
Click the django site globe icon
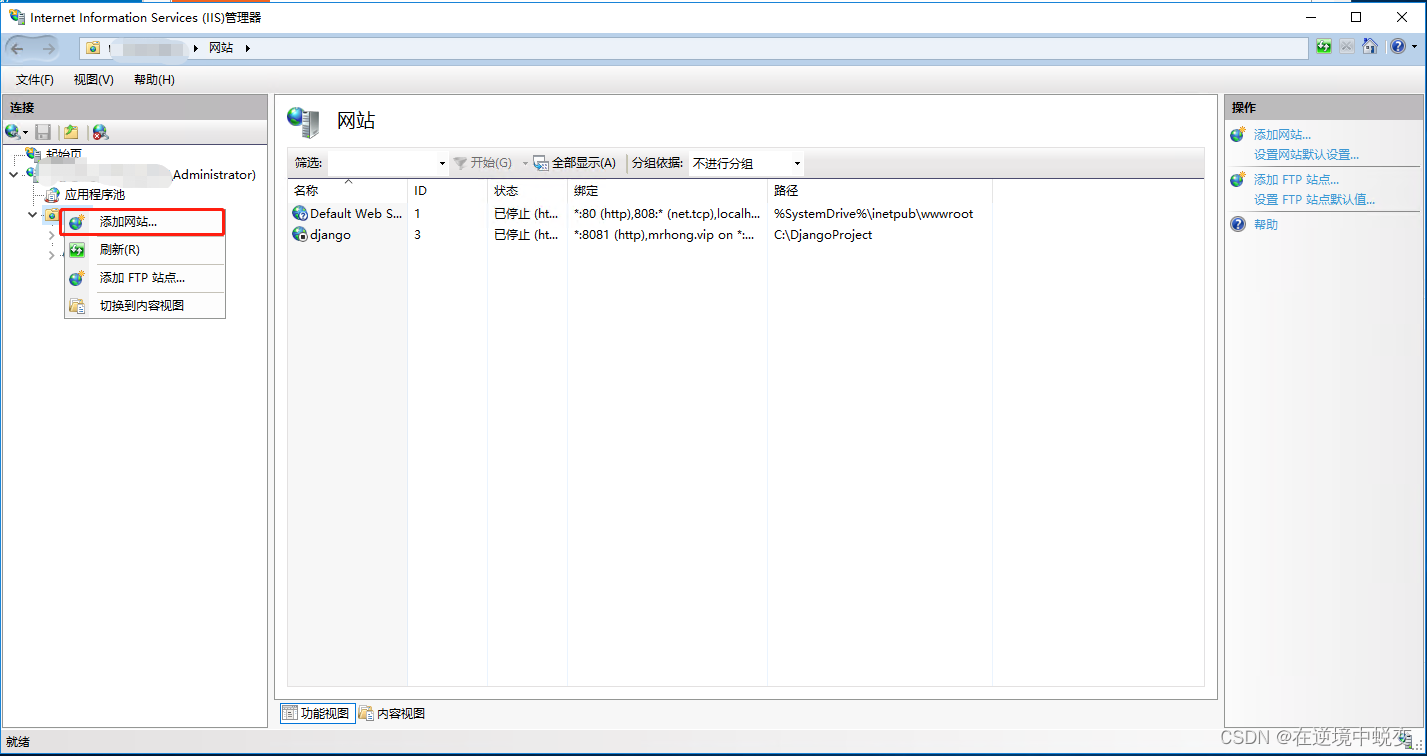click(x=299, y=234)
